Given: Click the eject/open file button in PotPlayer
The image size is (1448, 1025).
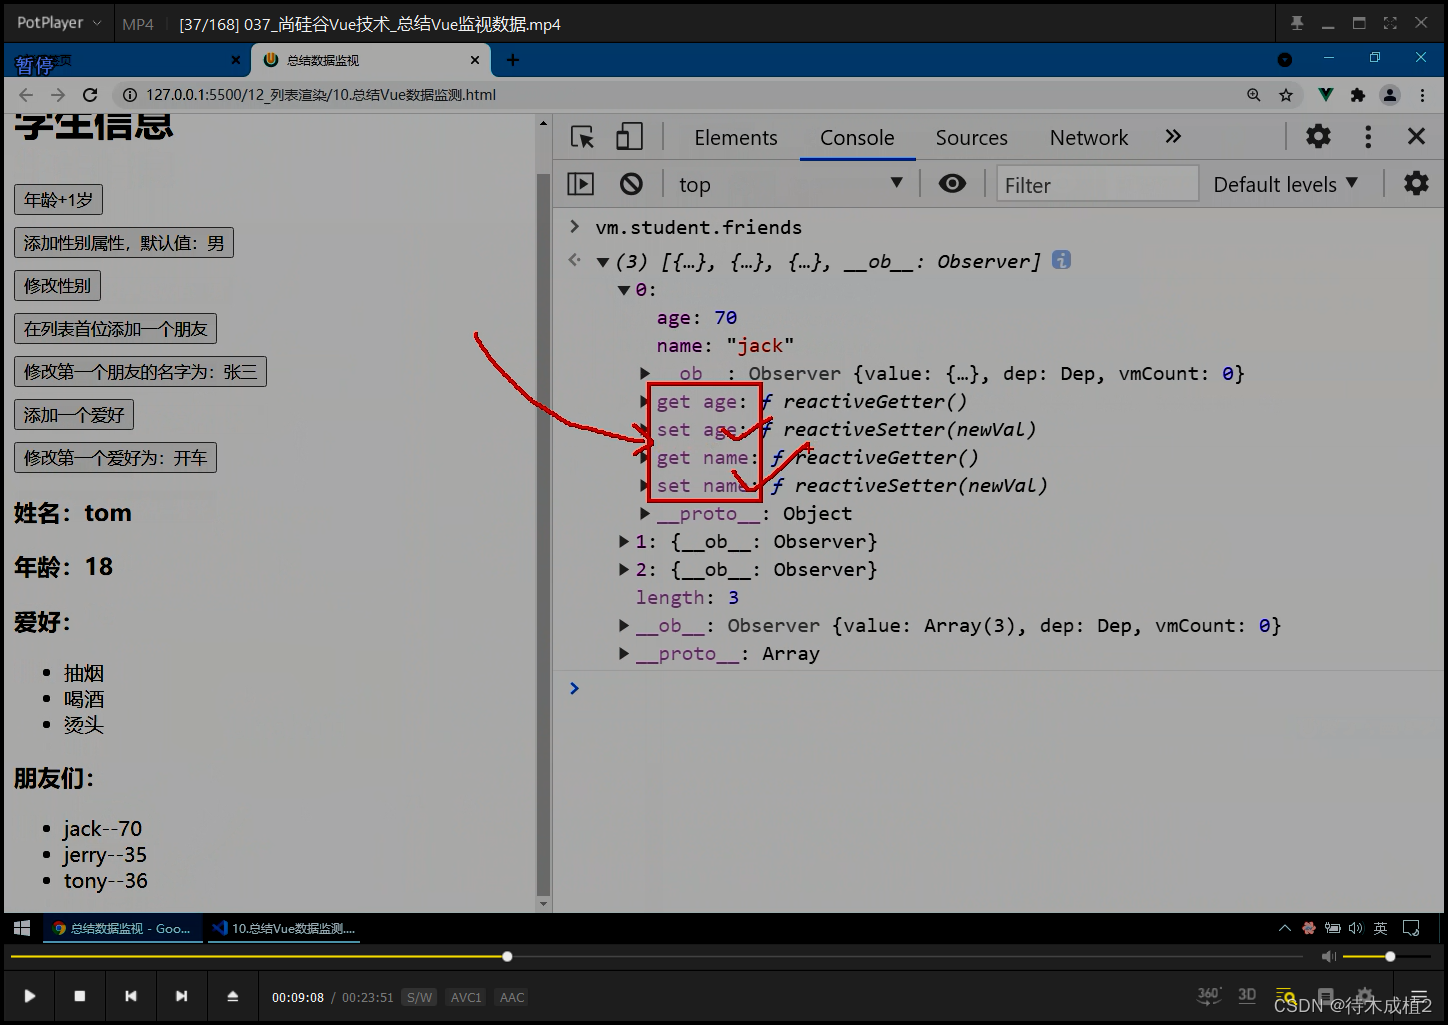Looking at the screenshot, I should (232, 996).
